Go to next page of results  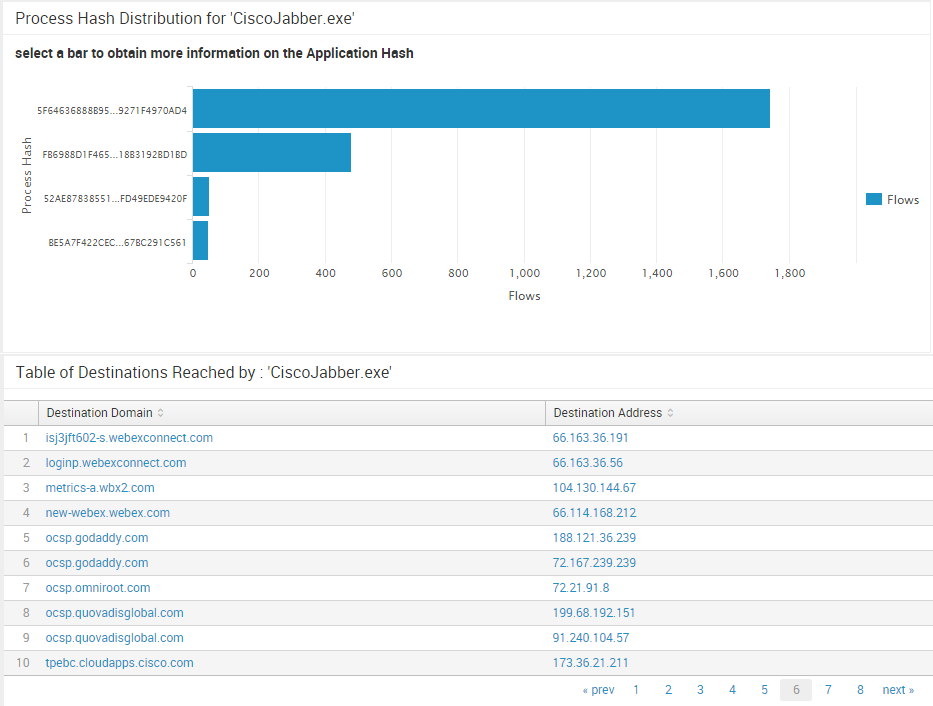898,690
